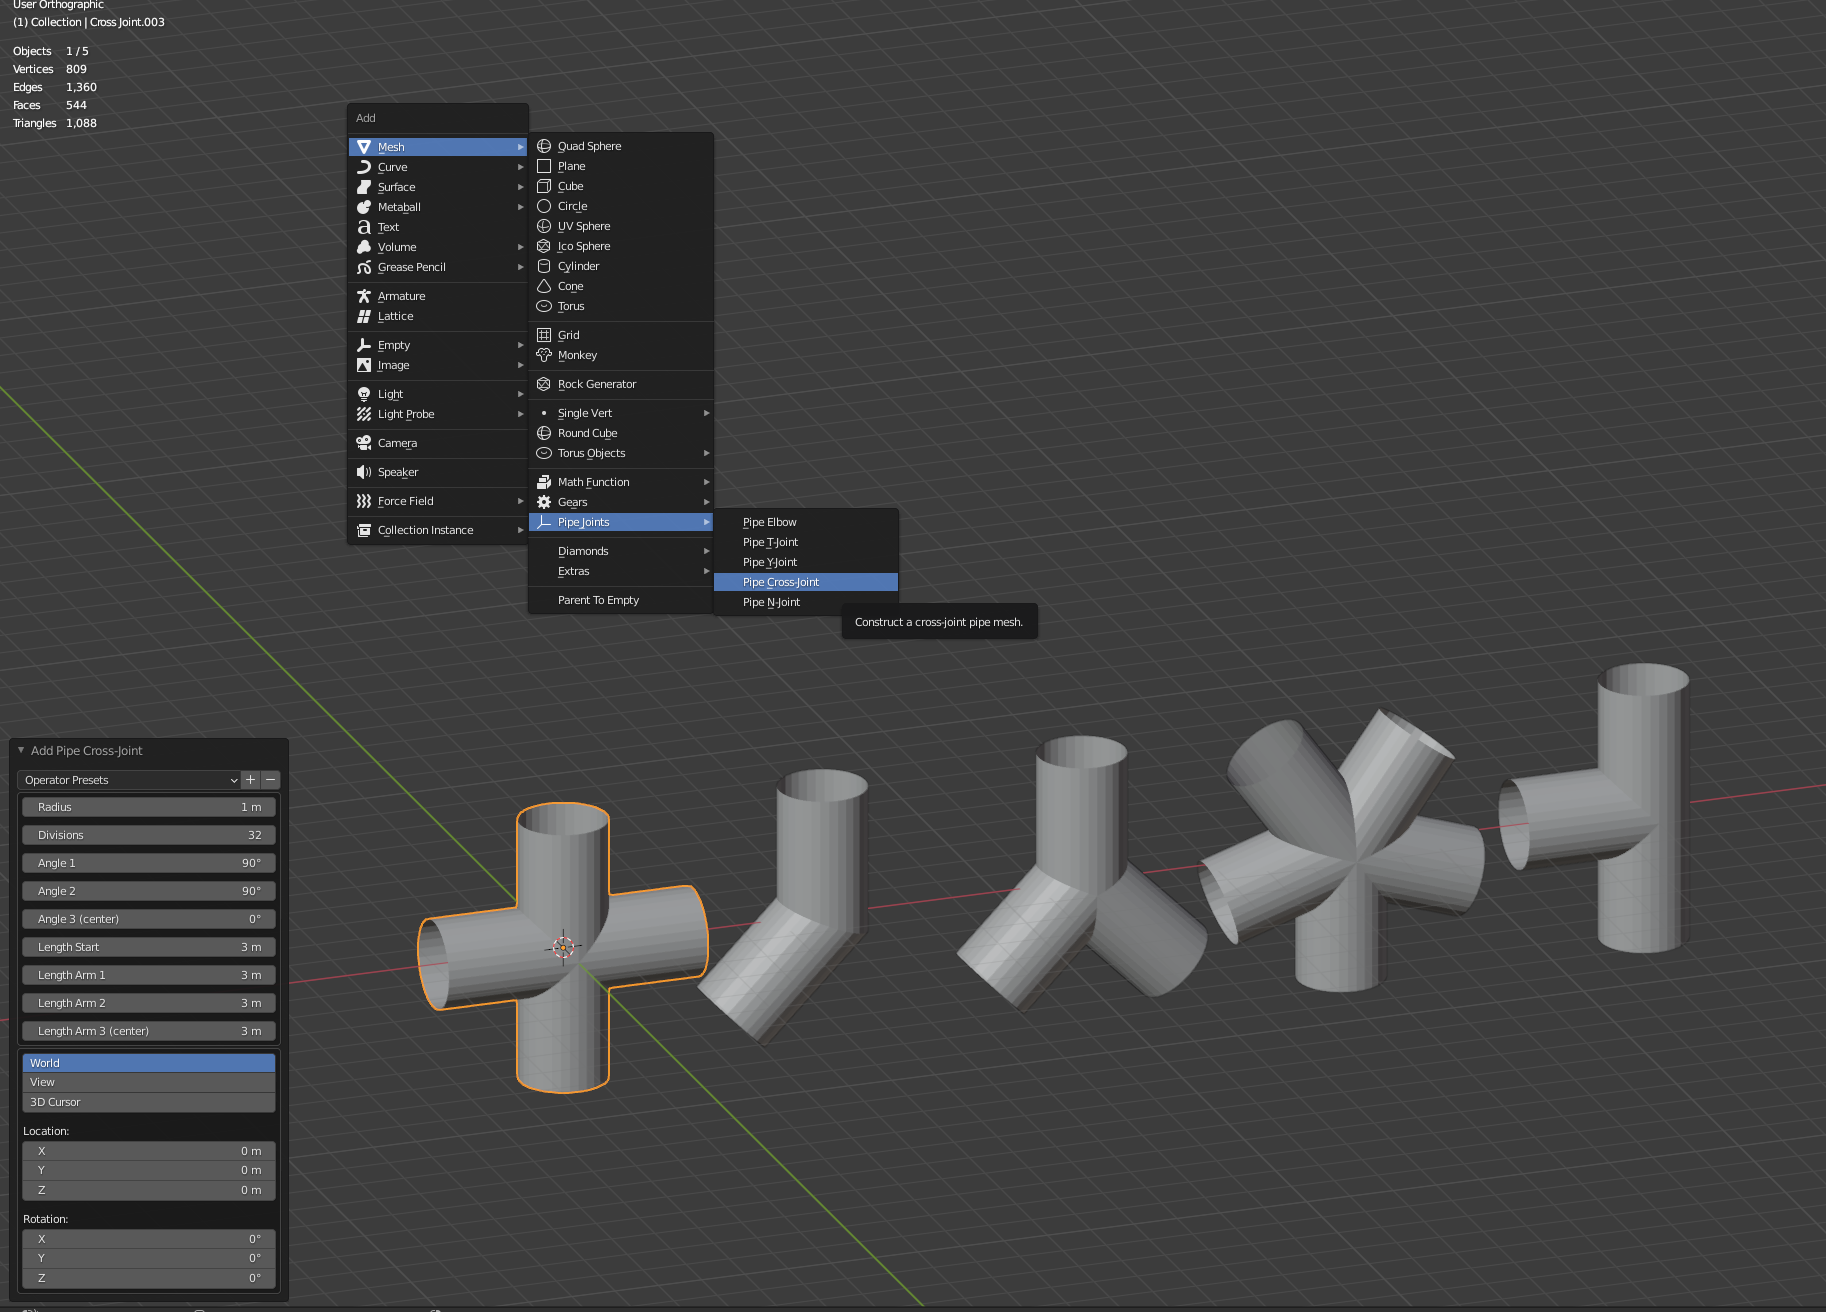Click the Lattice icon

click(x=364, y=316)
